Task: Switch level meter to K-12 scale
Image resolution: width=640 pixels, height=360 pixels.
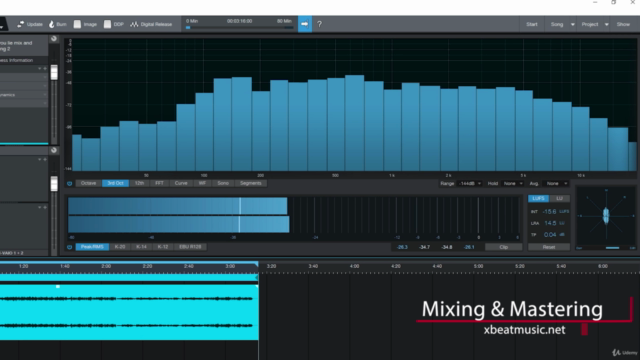Action: 163,247
